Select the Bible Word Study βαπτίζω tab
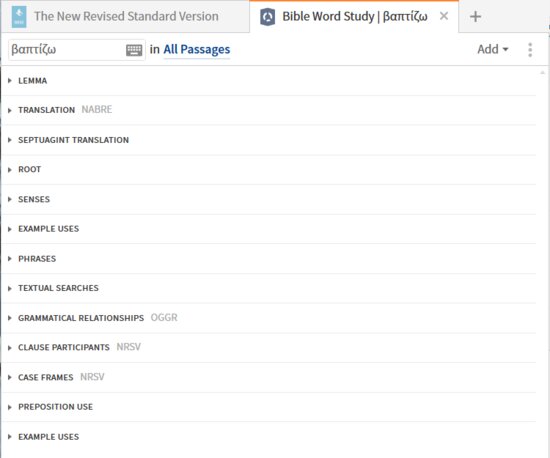550x458 pixels. (354, 16)
